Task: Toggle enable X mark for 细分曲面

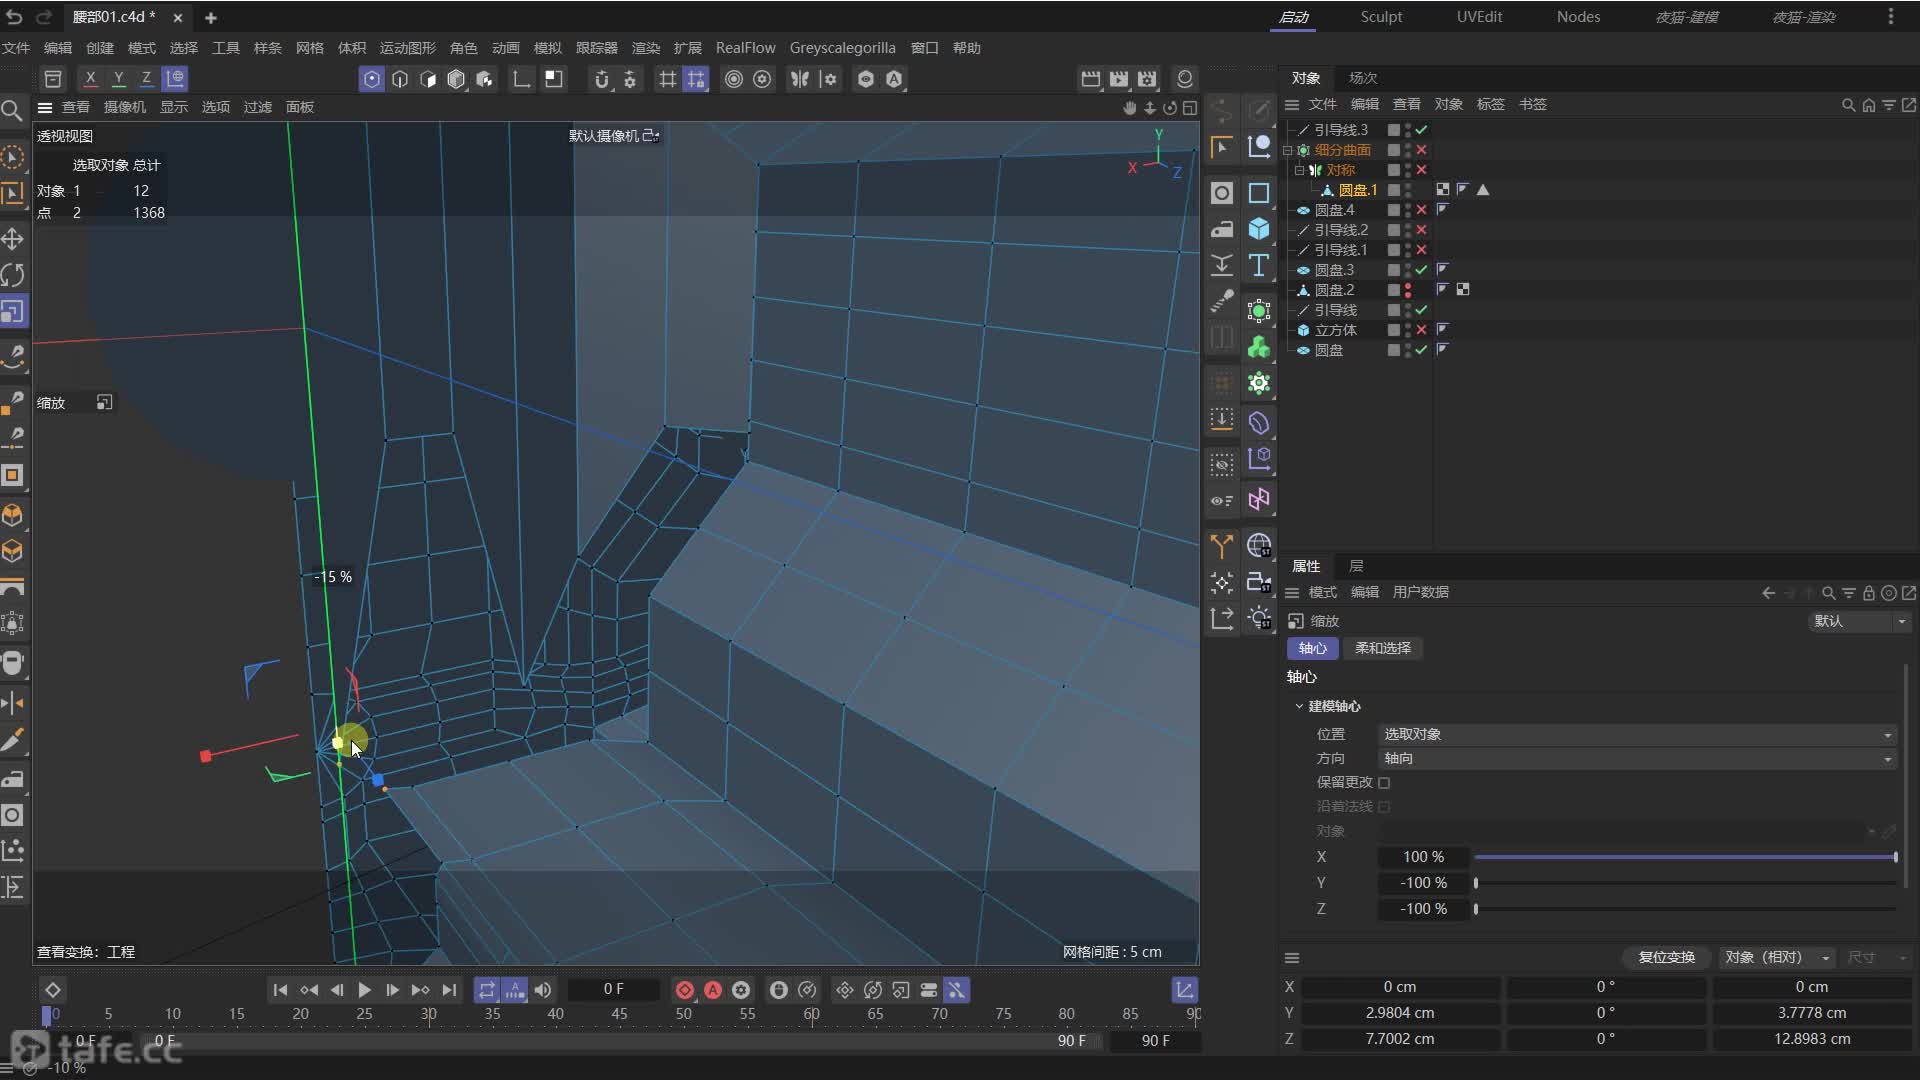Action: (x=1421, y=150)
